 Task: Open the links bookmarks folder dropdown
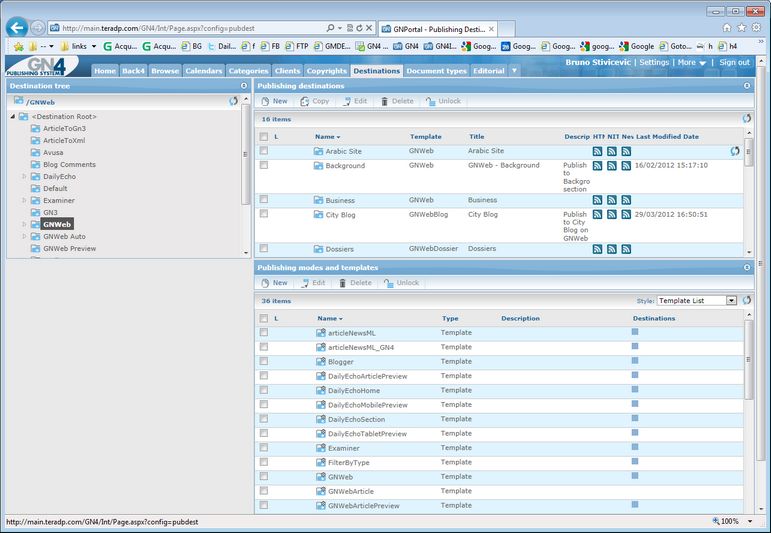(x=78, y=46)
